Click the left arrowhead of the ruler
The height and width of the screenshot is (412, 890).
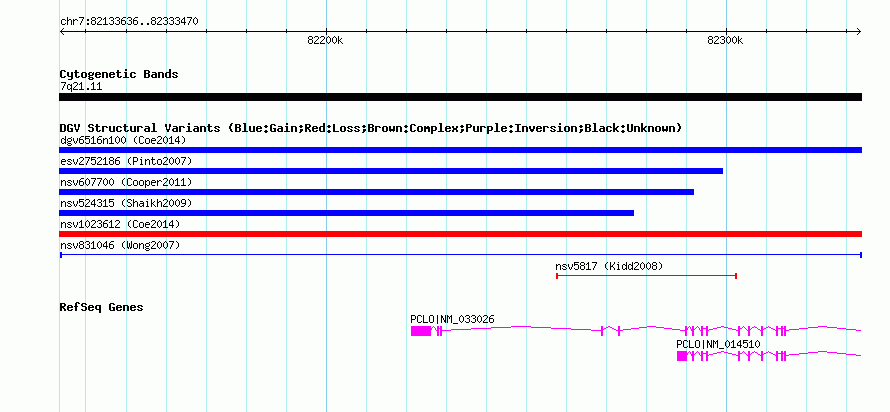coord(62,31)
